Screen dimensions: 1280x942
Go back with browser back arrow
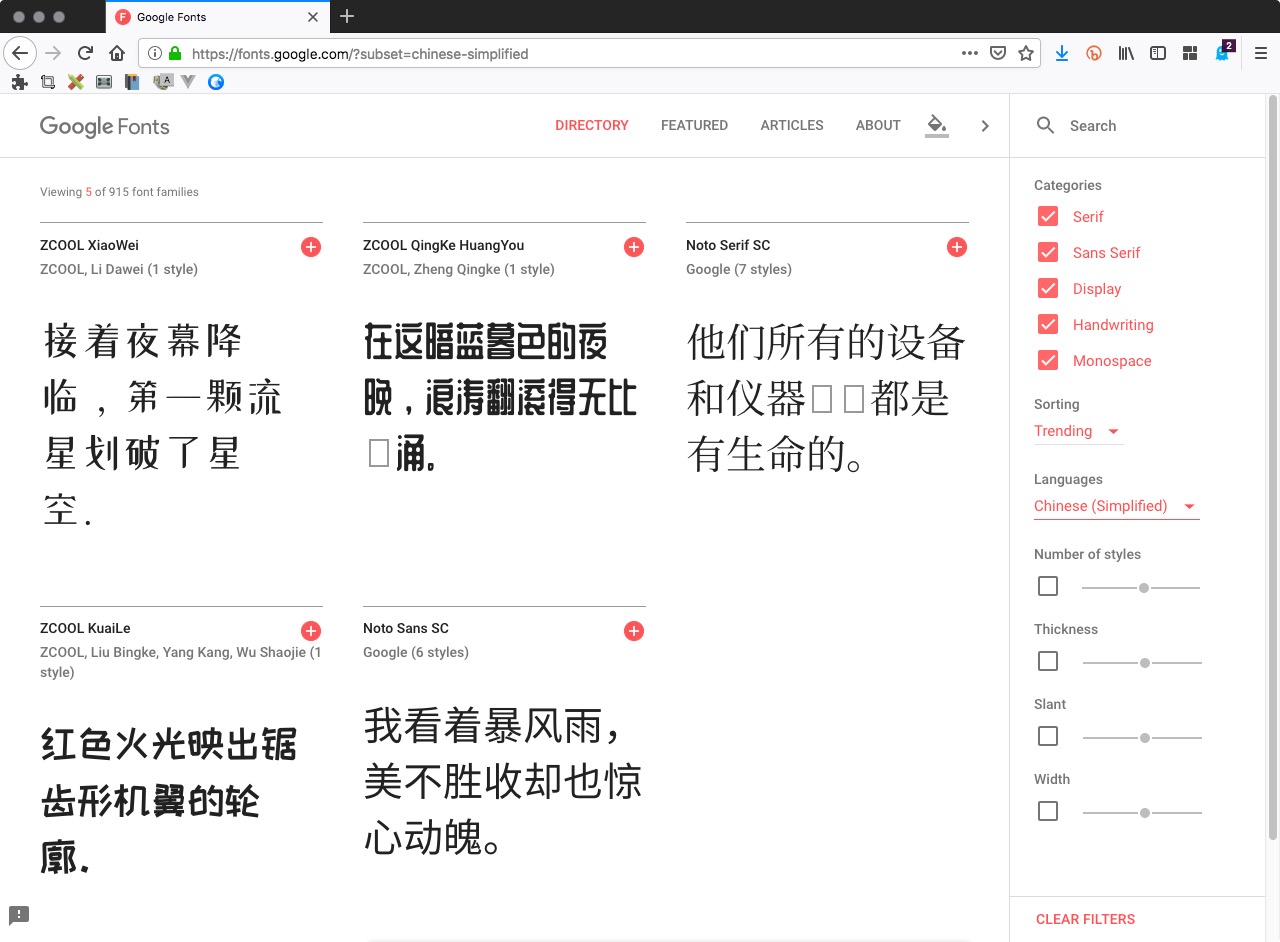coord(20,54)
